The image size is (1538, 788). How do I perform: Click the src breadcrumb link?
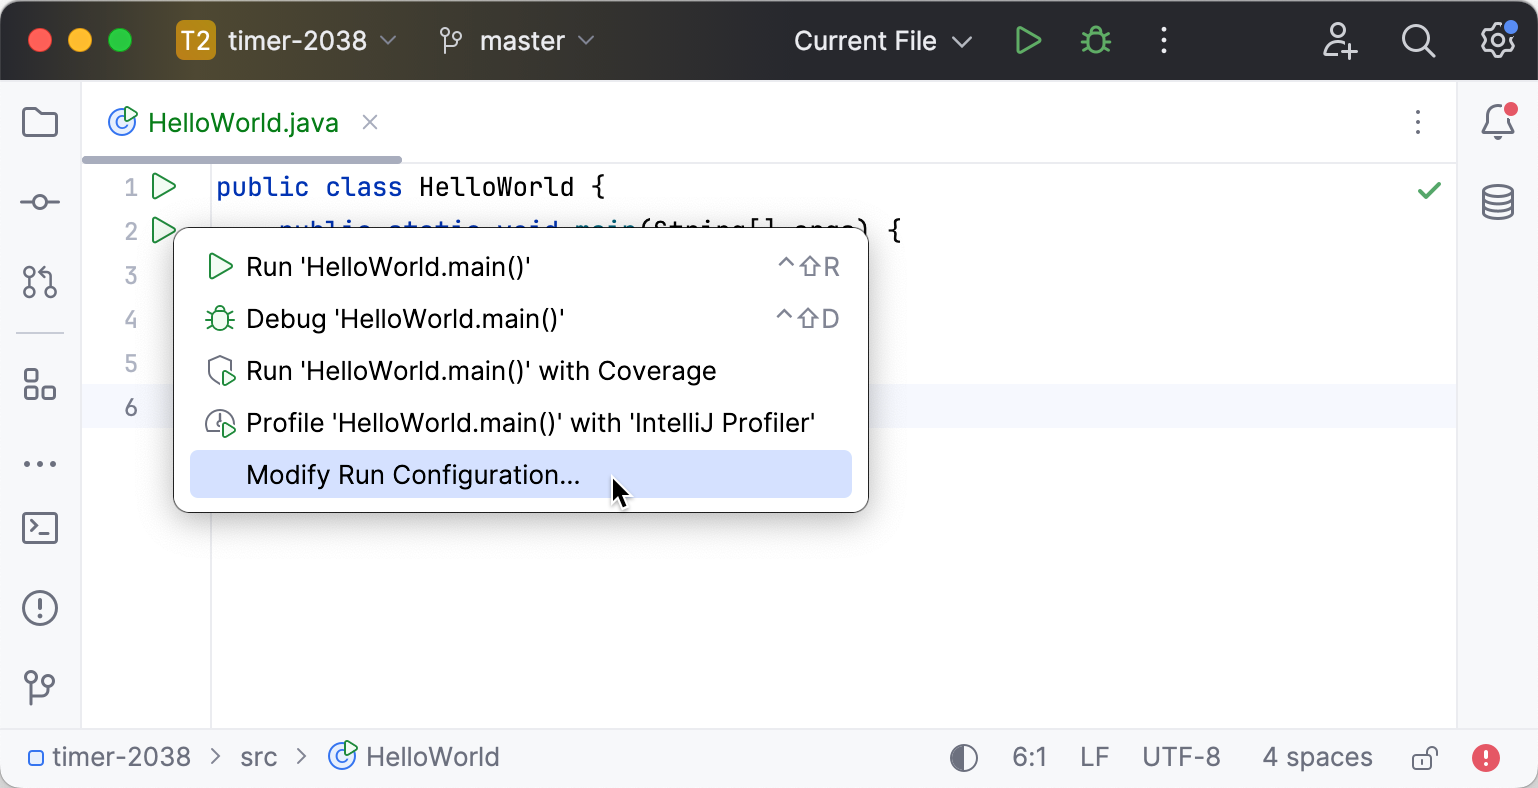pos(259,757)
